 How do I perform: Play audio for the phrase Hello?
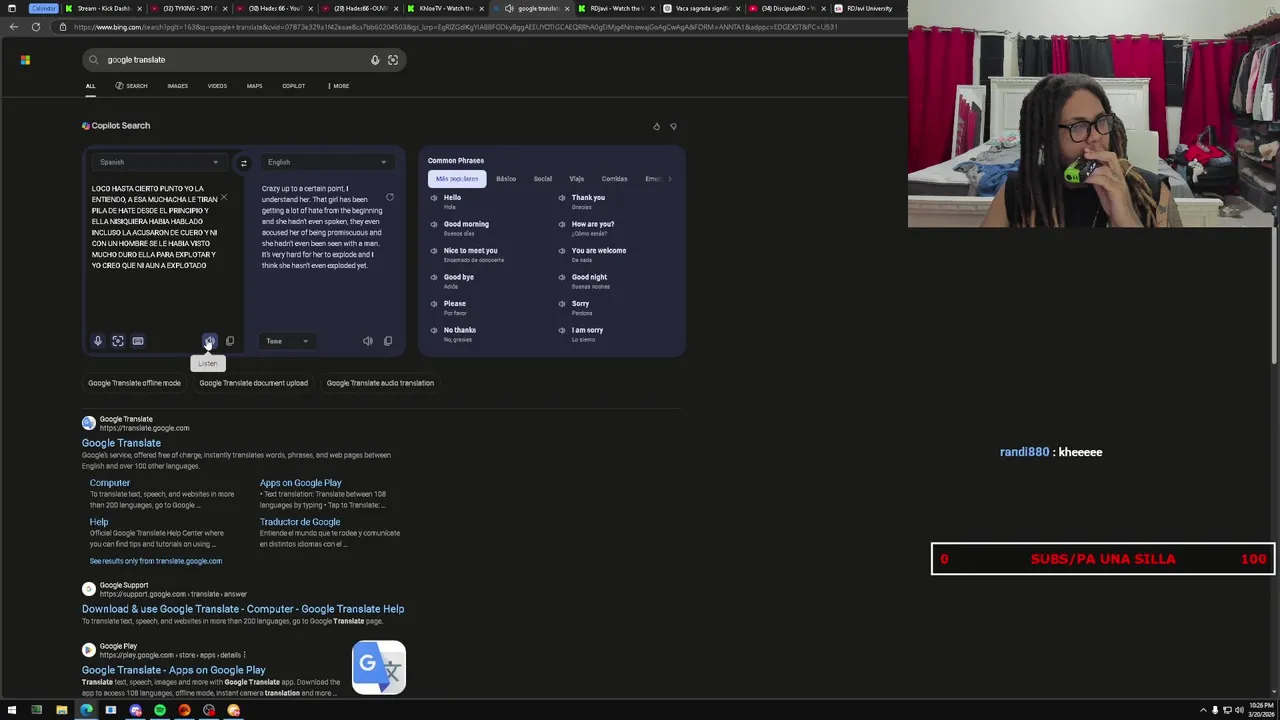[434, 198]
